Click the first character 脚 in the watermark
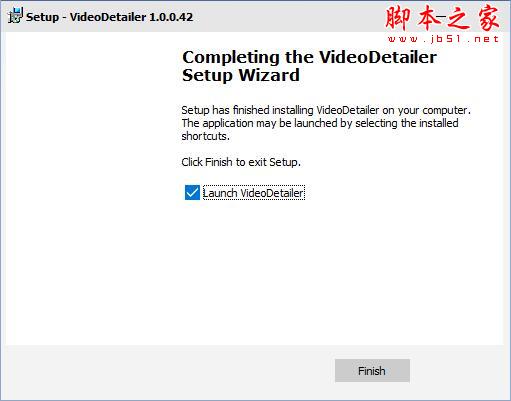The image size is (511, 401). [x=398, y=18]
